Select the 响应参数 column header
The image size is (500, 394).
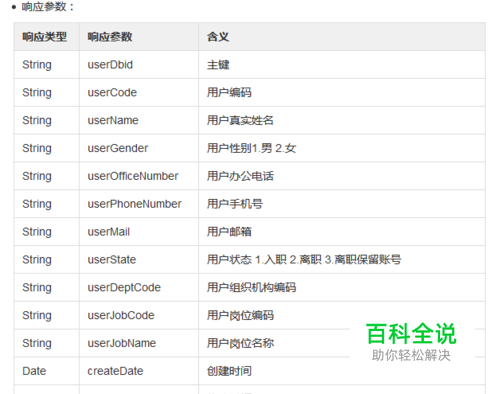pos(139,37)
